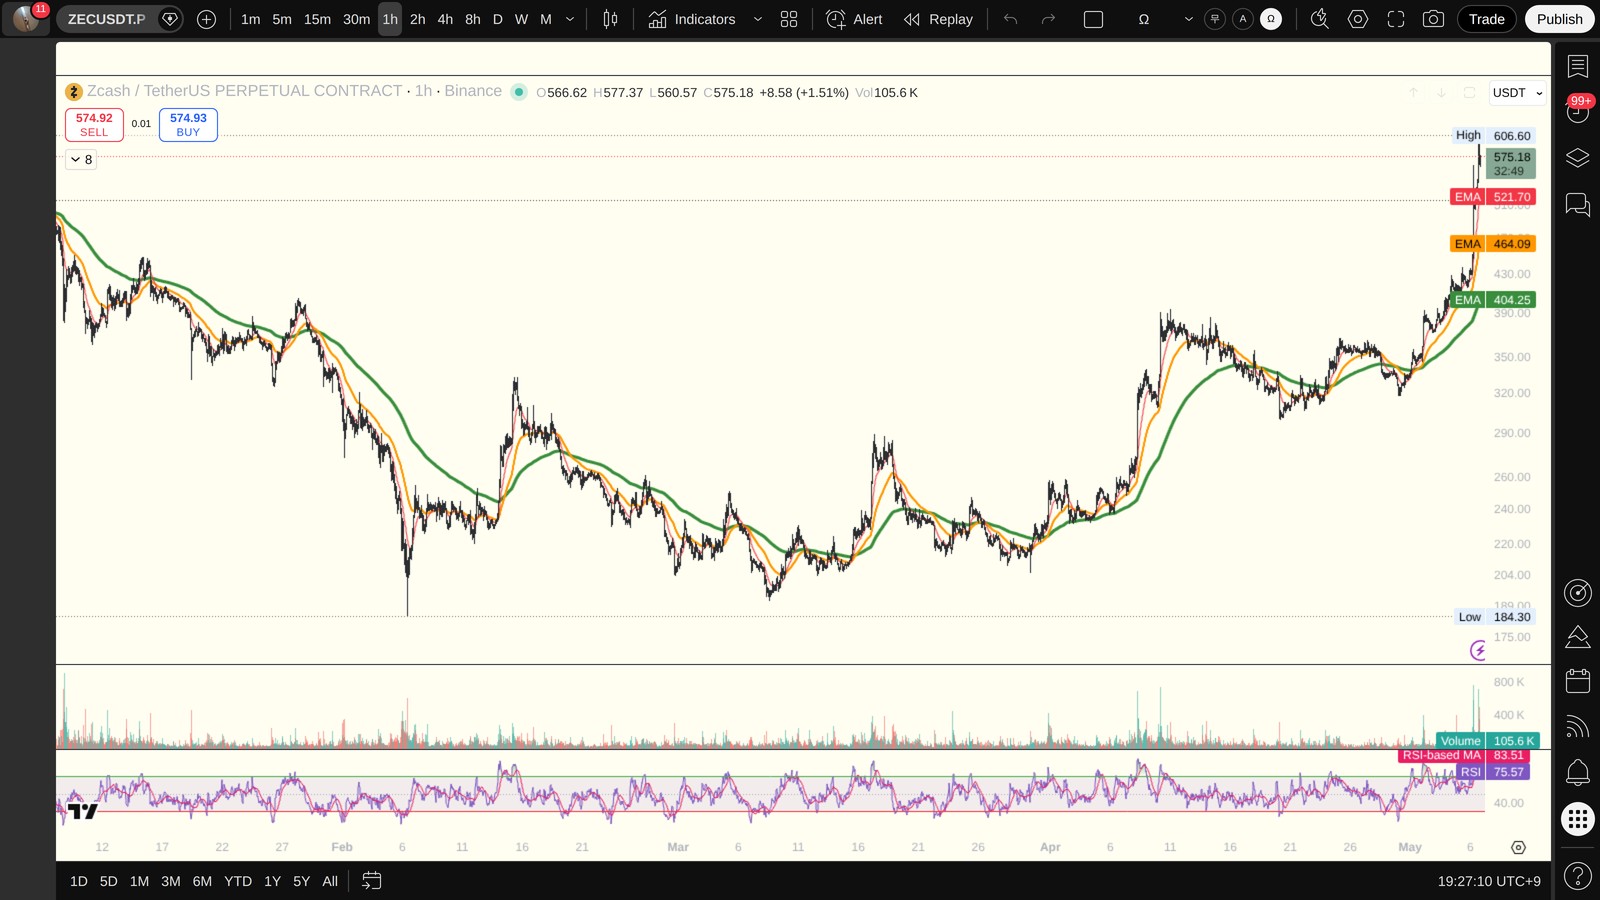Screen dimensions: 1600x900
Task: Select the All date range
Action: click(330, 881)
